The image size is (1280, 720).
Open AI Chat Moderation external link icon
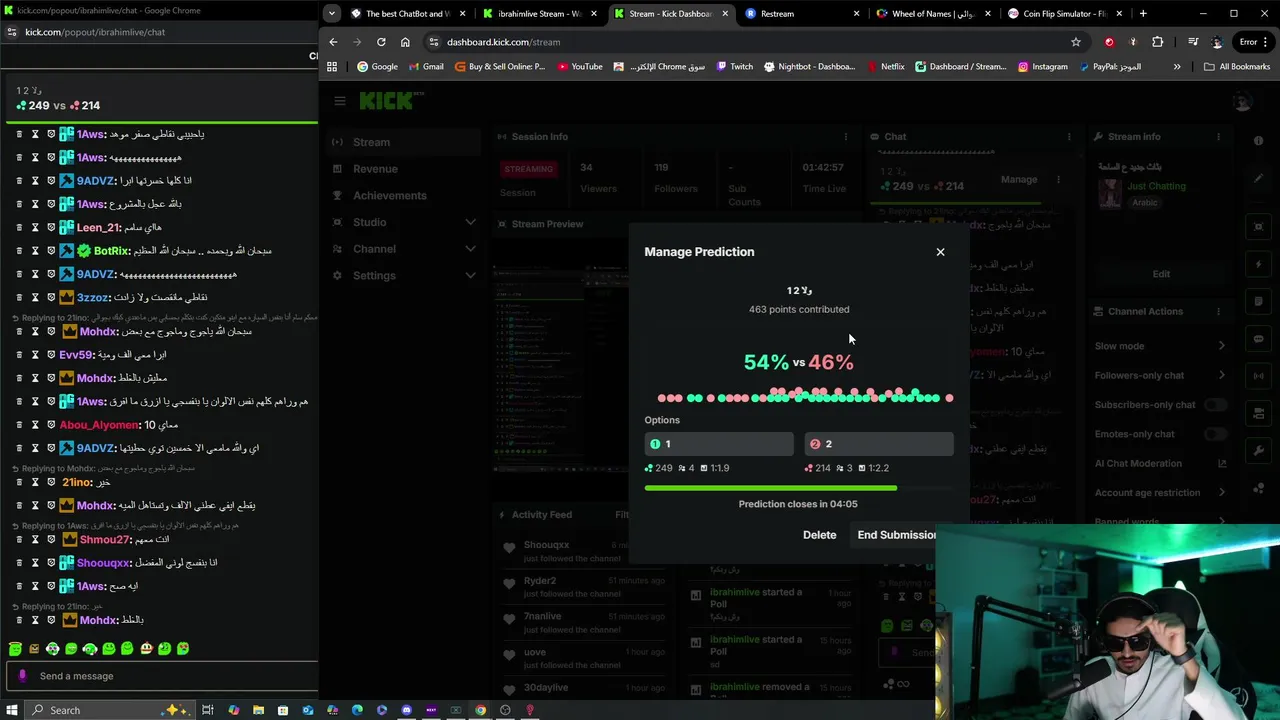pyautogui.click(x=1221, y=463)
